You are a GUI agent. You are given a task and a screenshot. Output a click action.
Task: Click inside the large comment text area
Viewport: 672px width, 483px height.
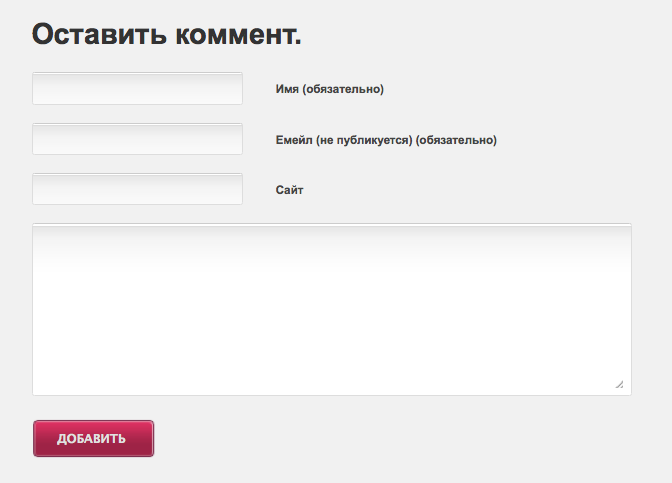(331, 309)
